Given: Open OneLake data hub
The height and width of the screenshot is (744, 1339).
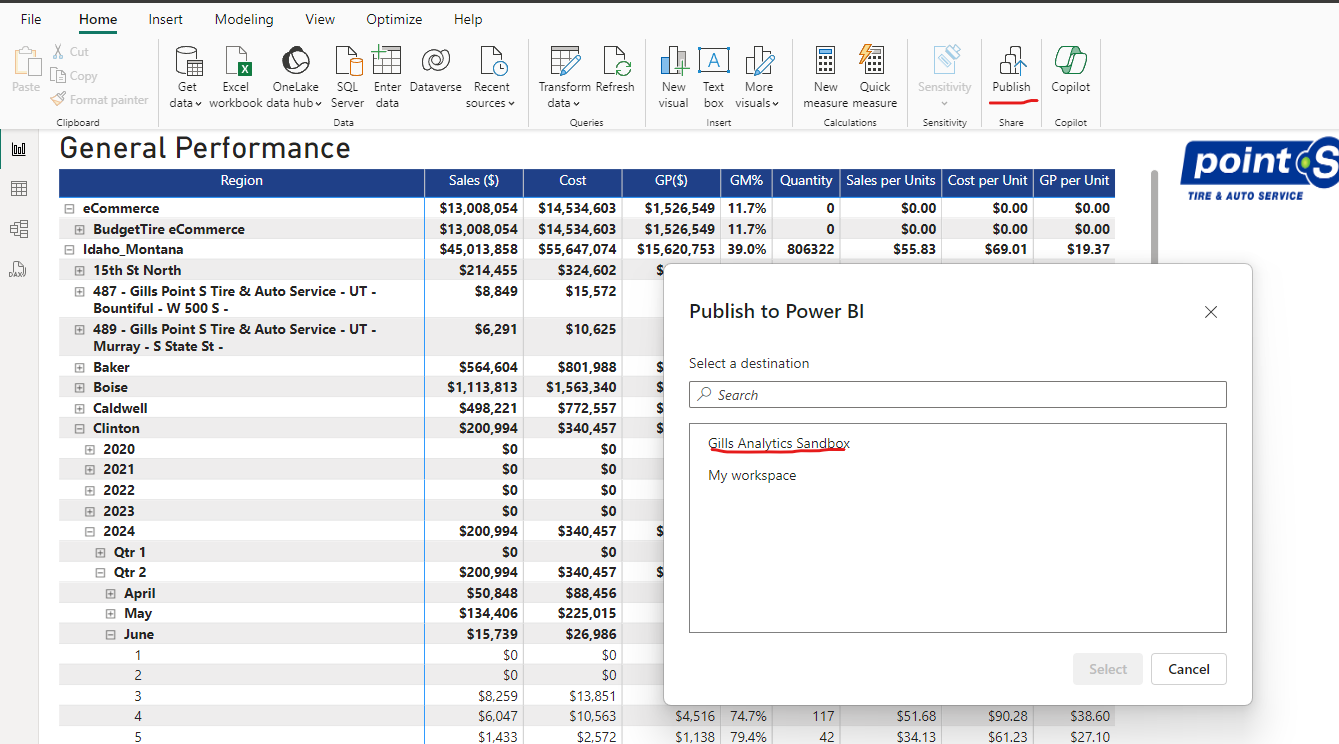Looking at the screenshot, I should [x=295, y=77].
